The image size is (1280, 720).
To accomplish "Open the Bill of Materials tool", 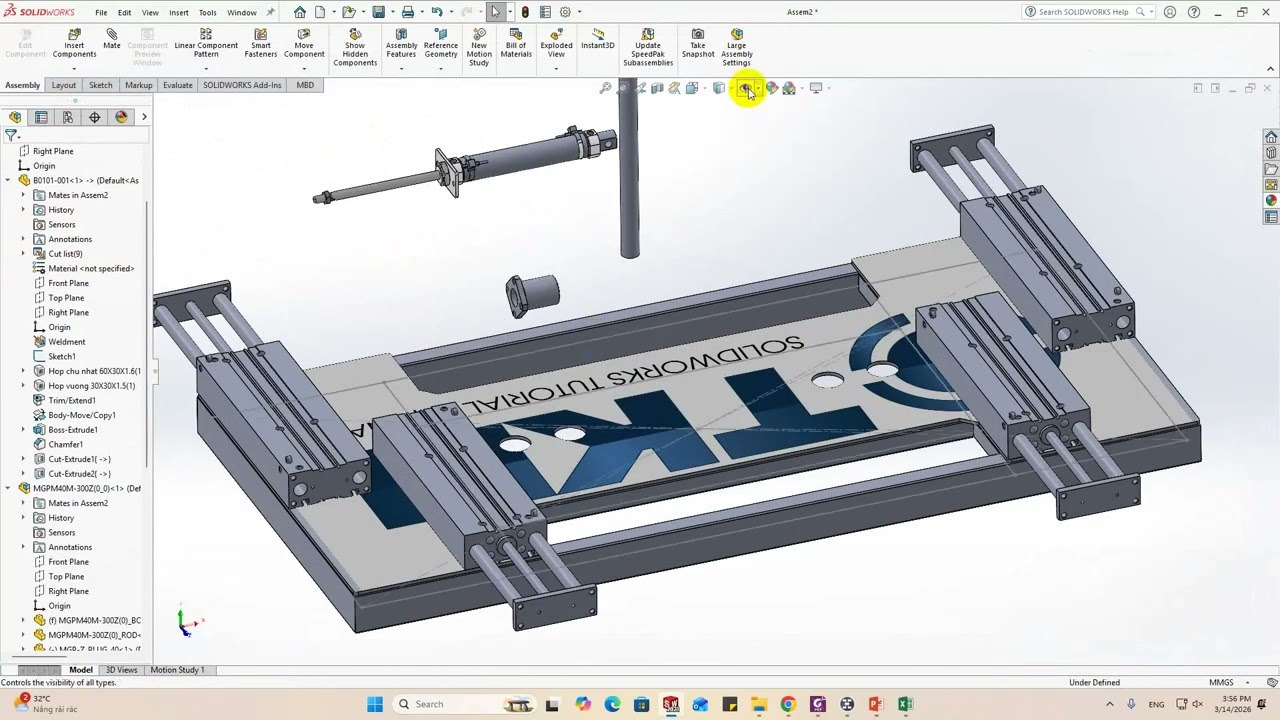I will pyautogui.click(x=516, y=43).
